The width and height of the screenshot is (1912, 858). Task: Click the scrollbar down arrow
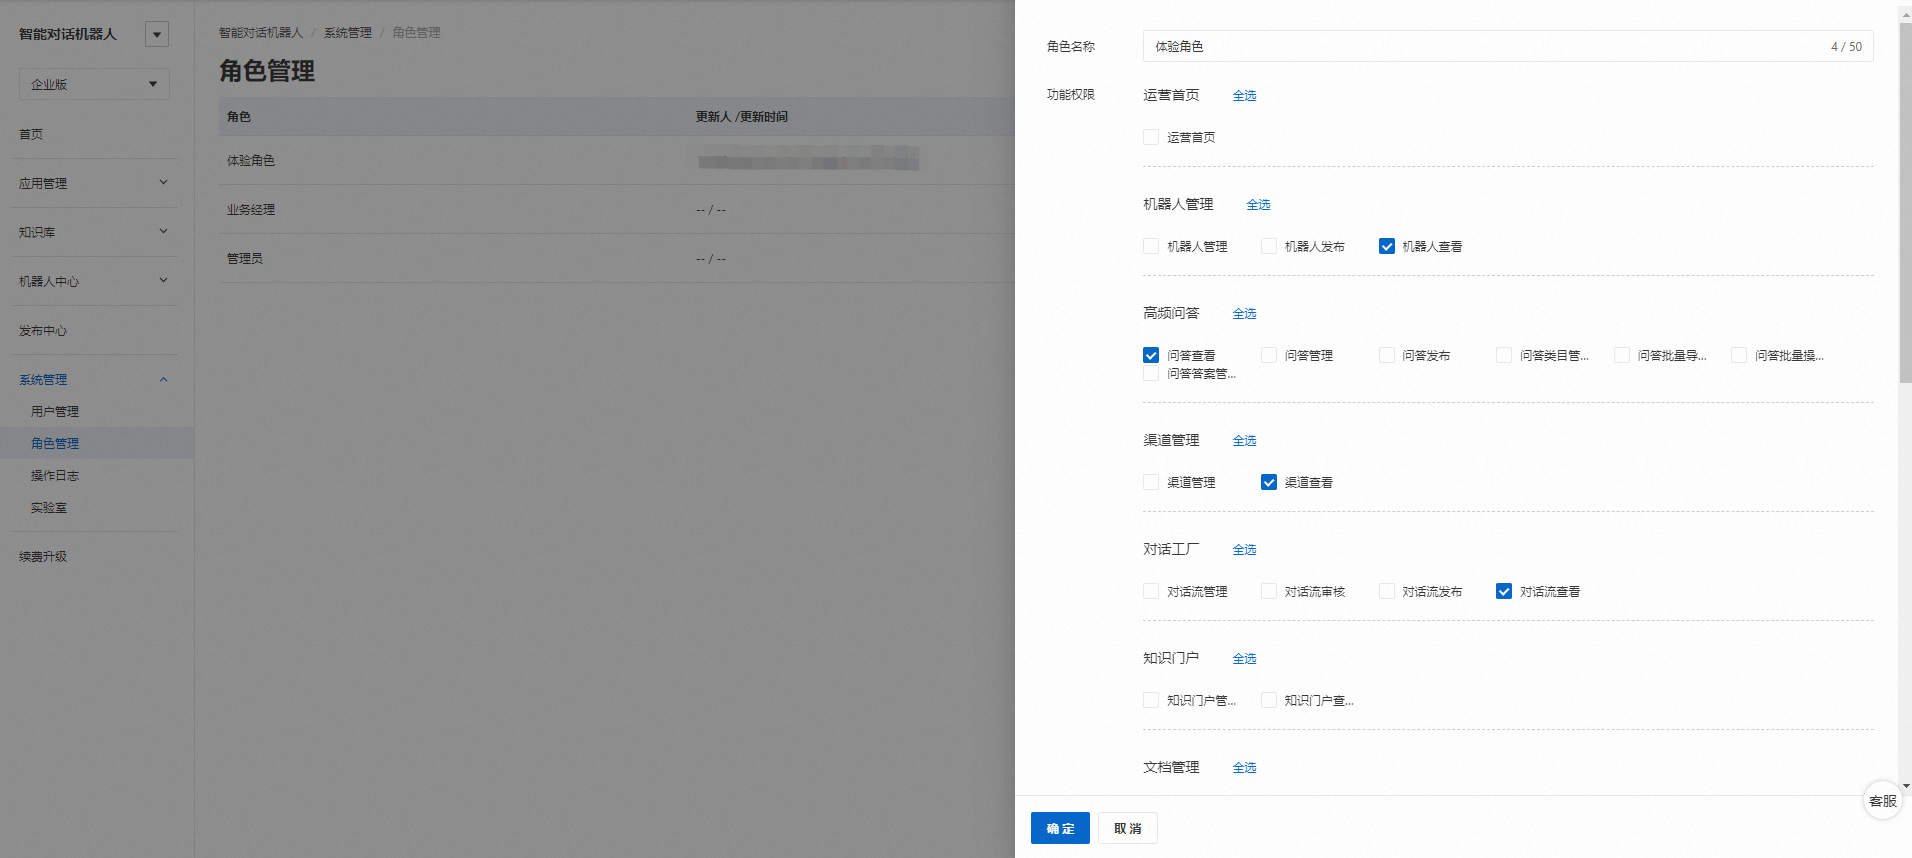coord(1905,786)
